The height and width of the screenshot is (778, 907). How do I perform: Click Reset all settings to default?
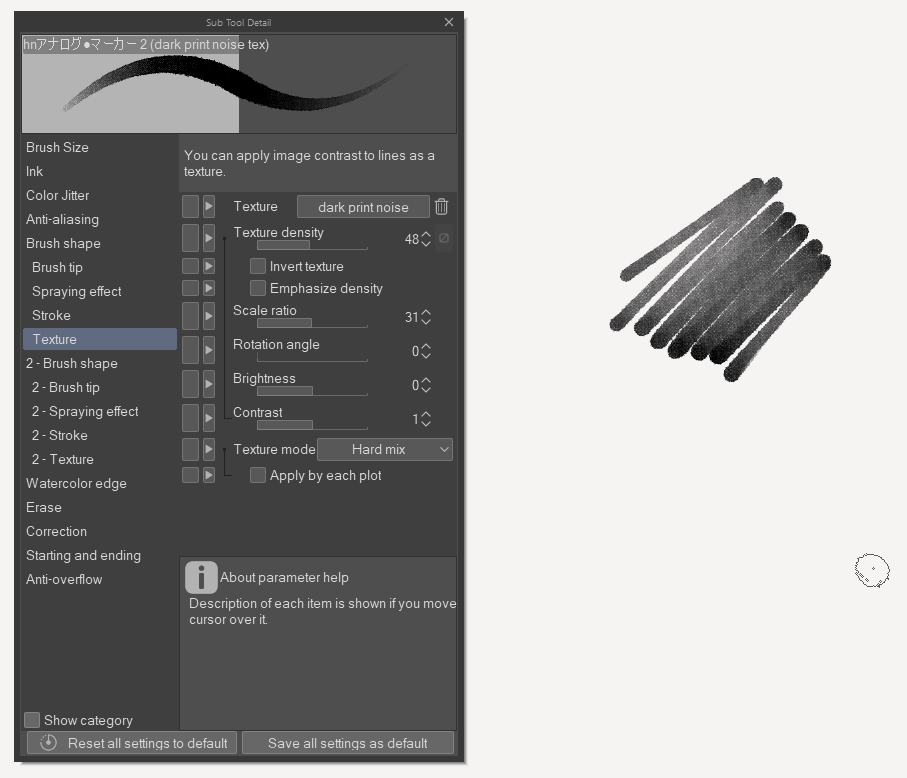[x=132, y=743]
